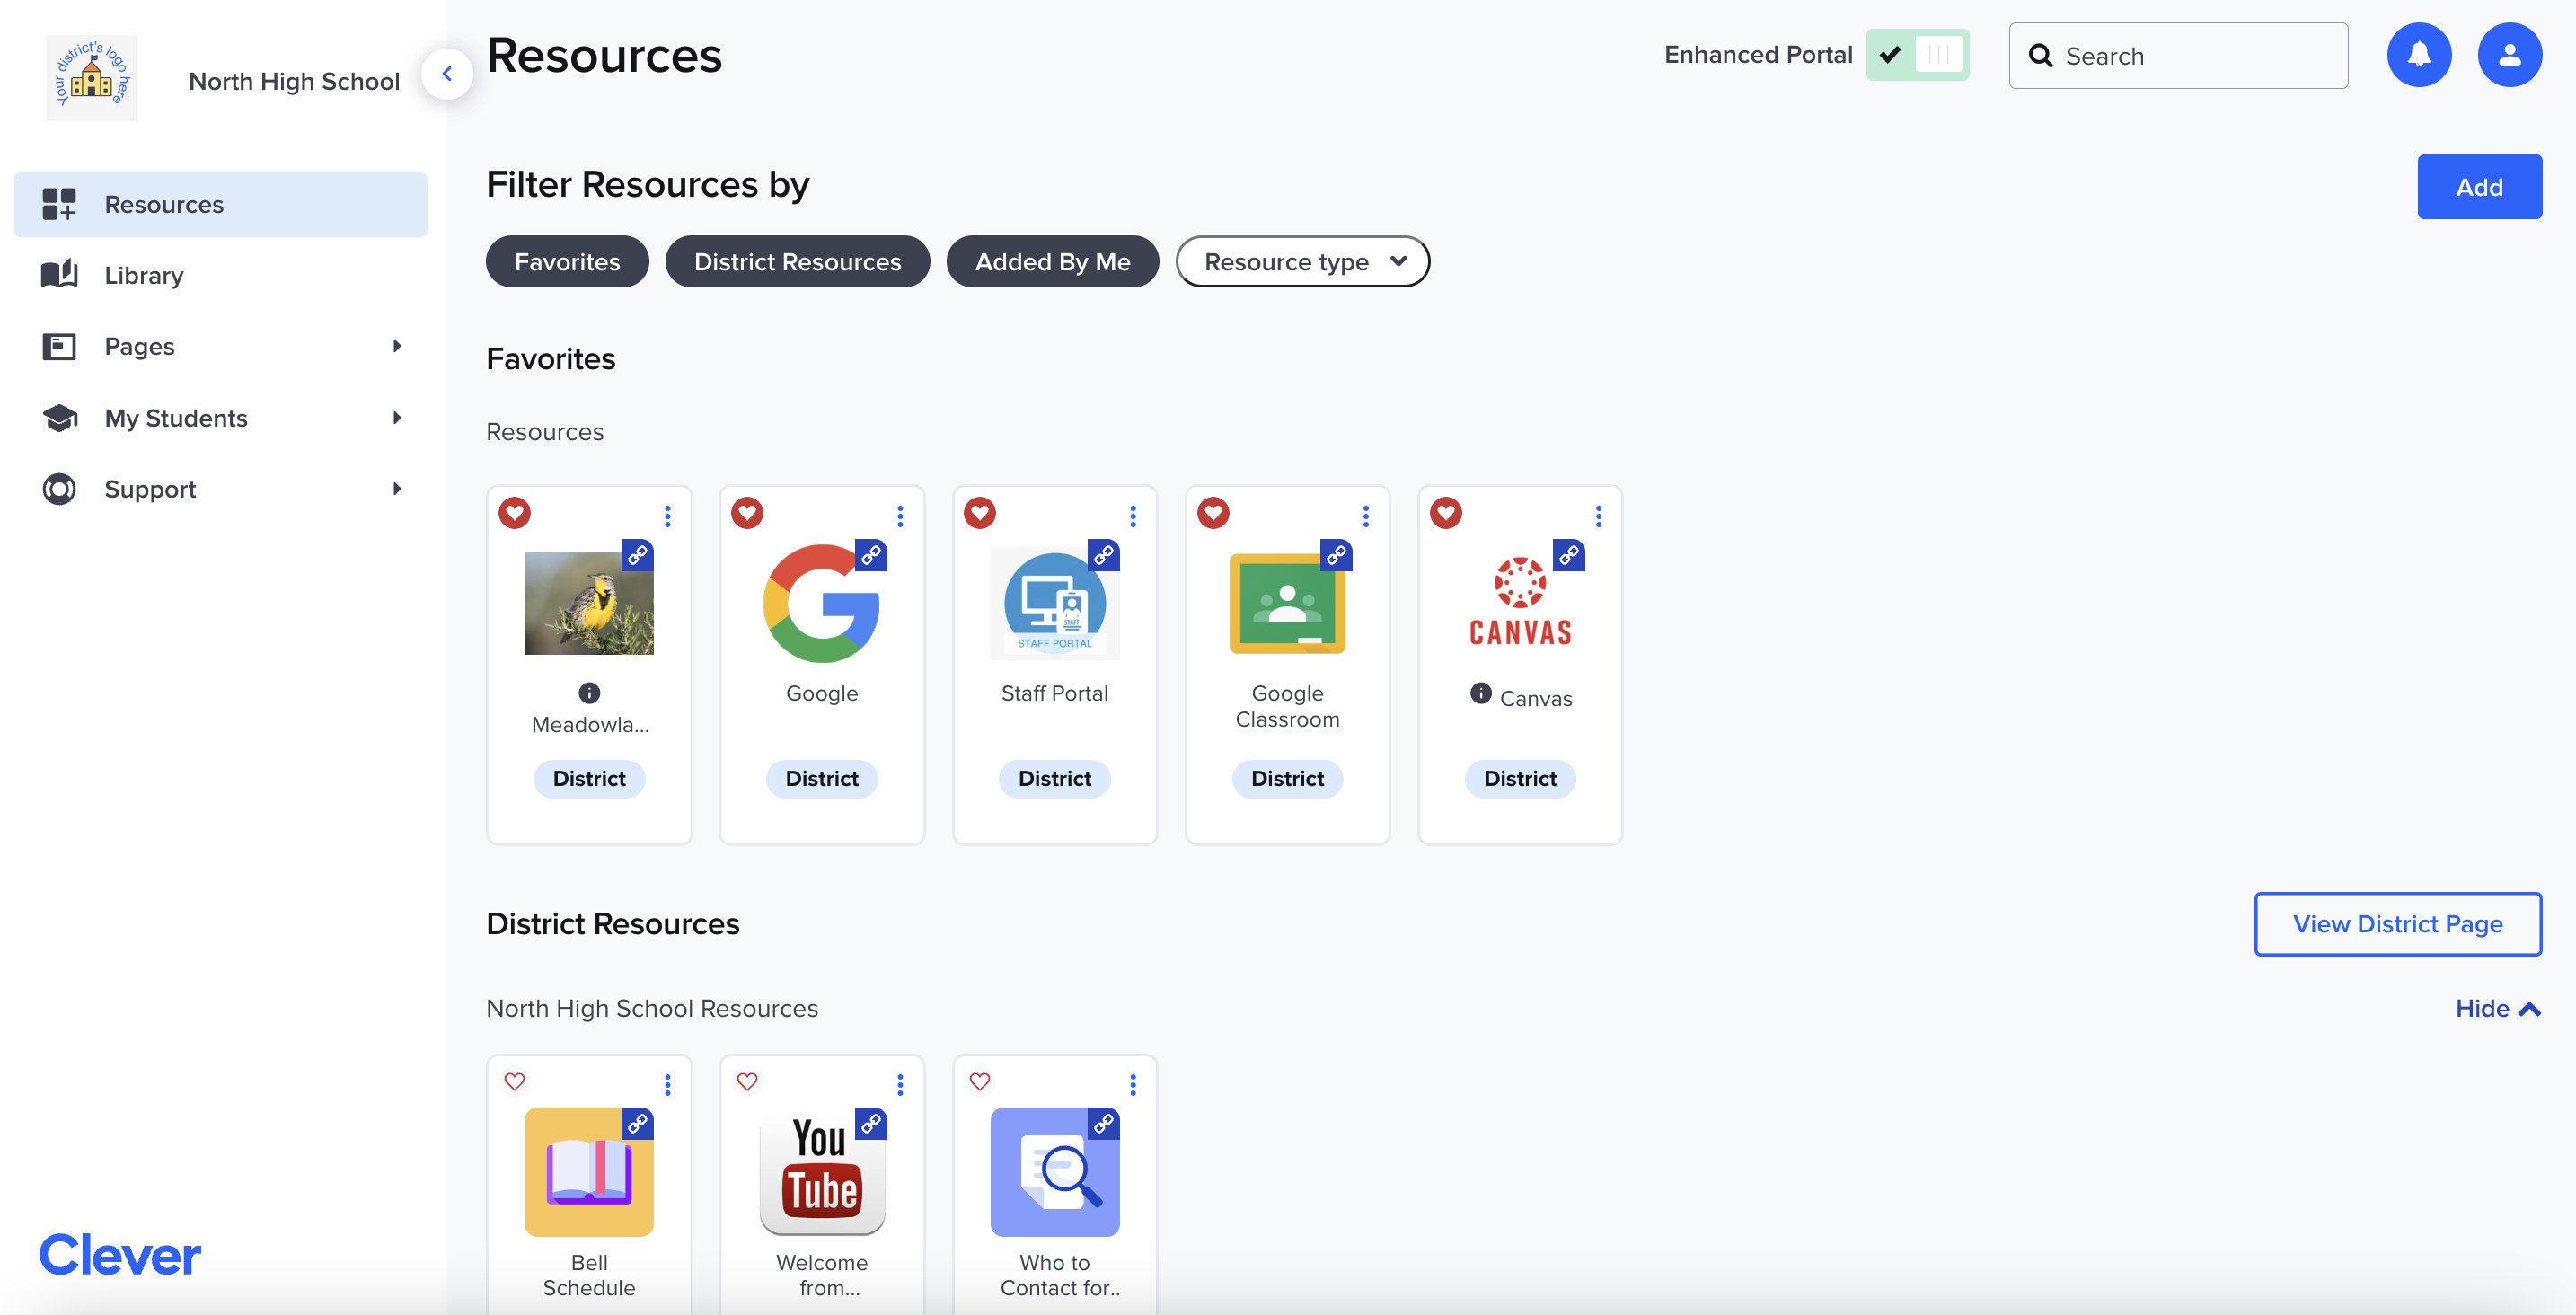Open the Resource type dropdown
The height and width of the screenshot is (1315, 2576).
click(x=1302, y=262)
